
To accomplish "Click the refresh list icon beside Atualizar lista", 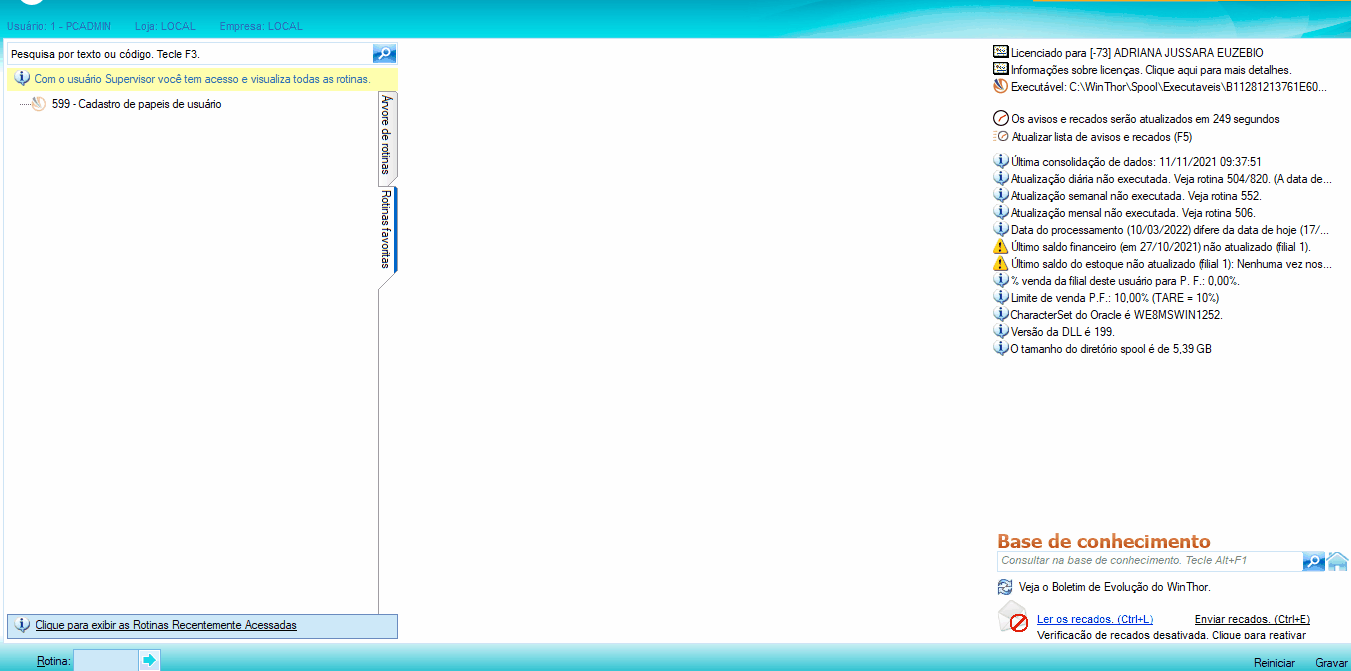I will tap(1001, 136).
